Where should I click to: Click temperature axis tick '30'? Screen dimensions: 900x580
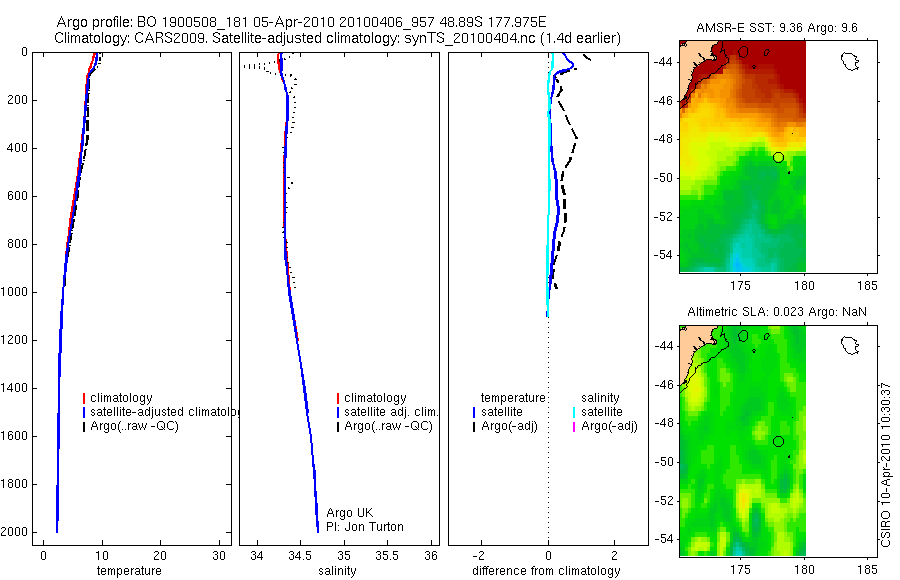219,556
